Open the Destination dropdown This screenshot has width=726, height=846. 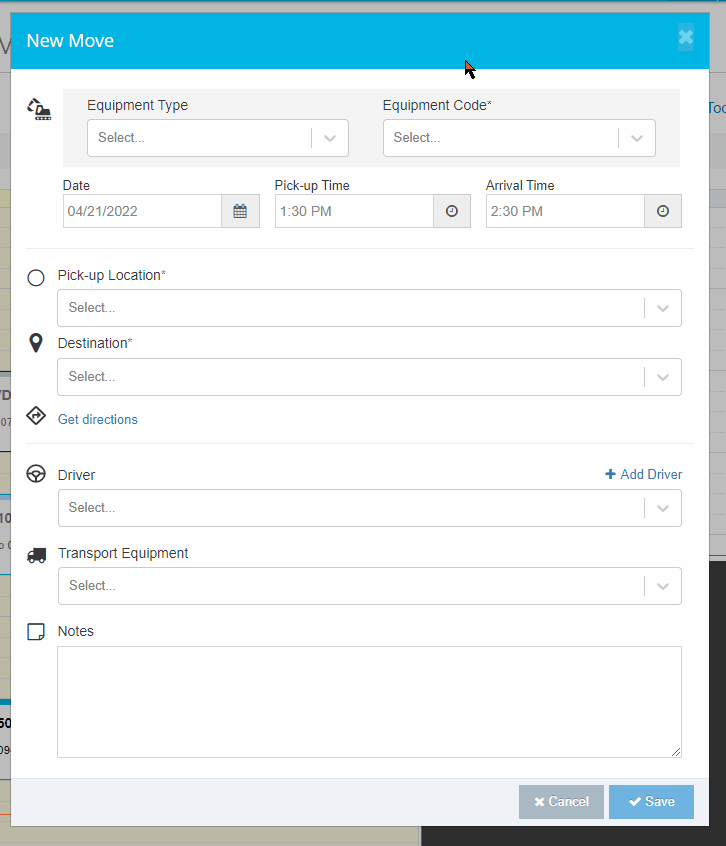pos(662,377)
